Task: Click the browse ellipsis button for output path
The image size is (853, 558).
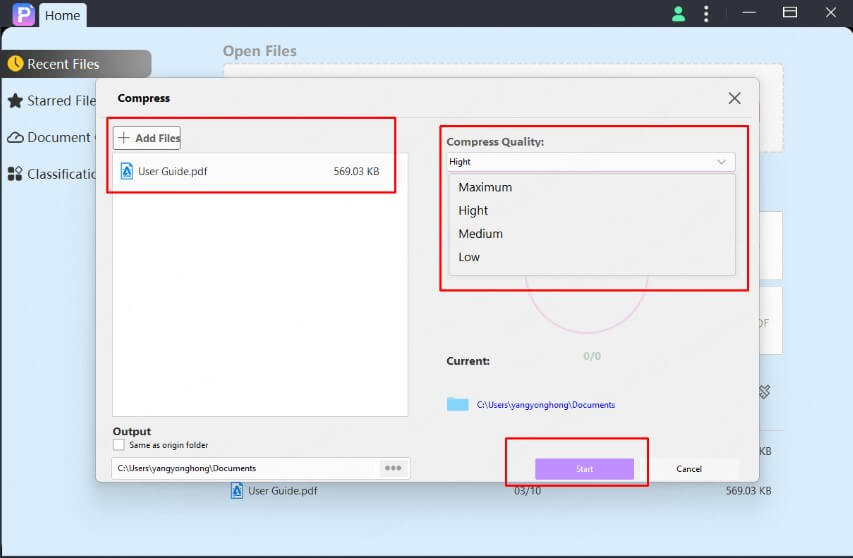Action: click(393, 468)
